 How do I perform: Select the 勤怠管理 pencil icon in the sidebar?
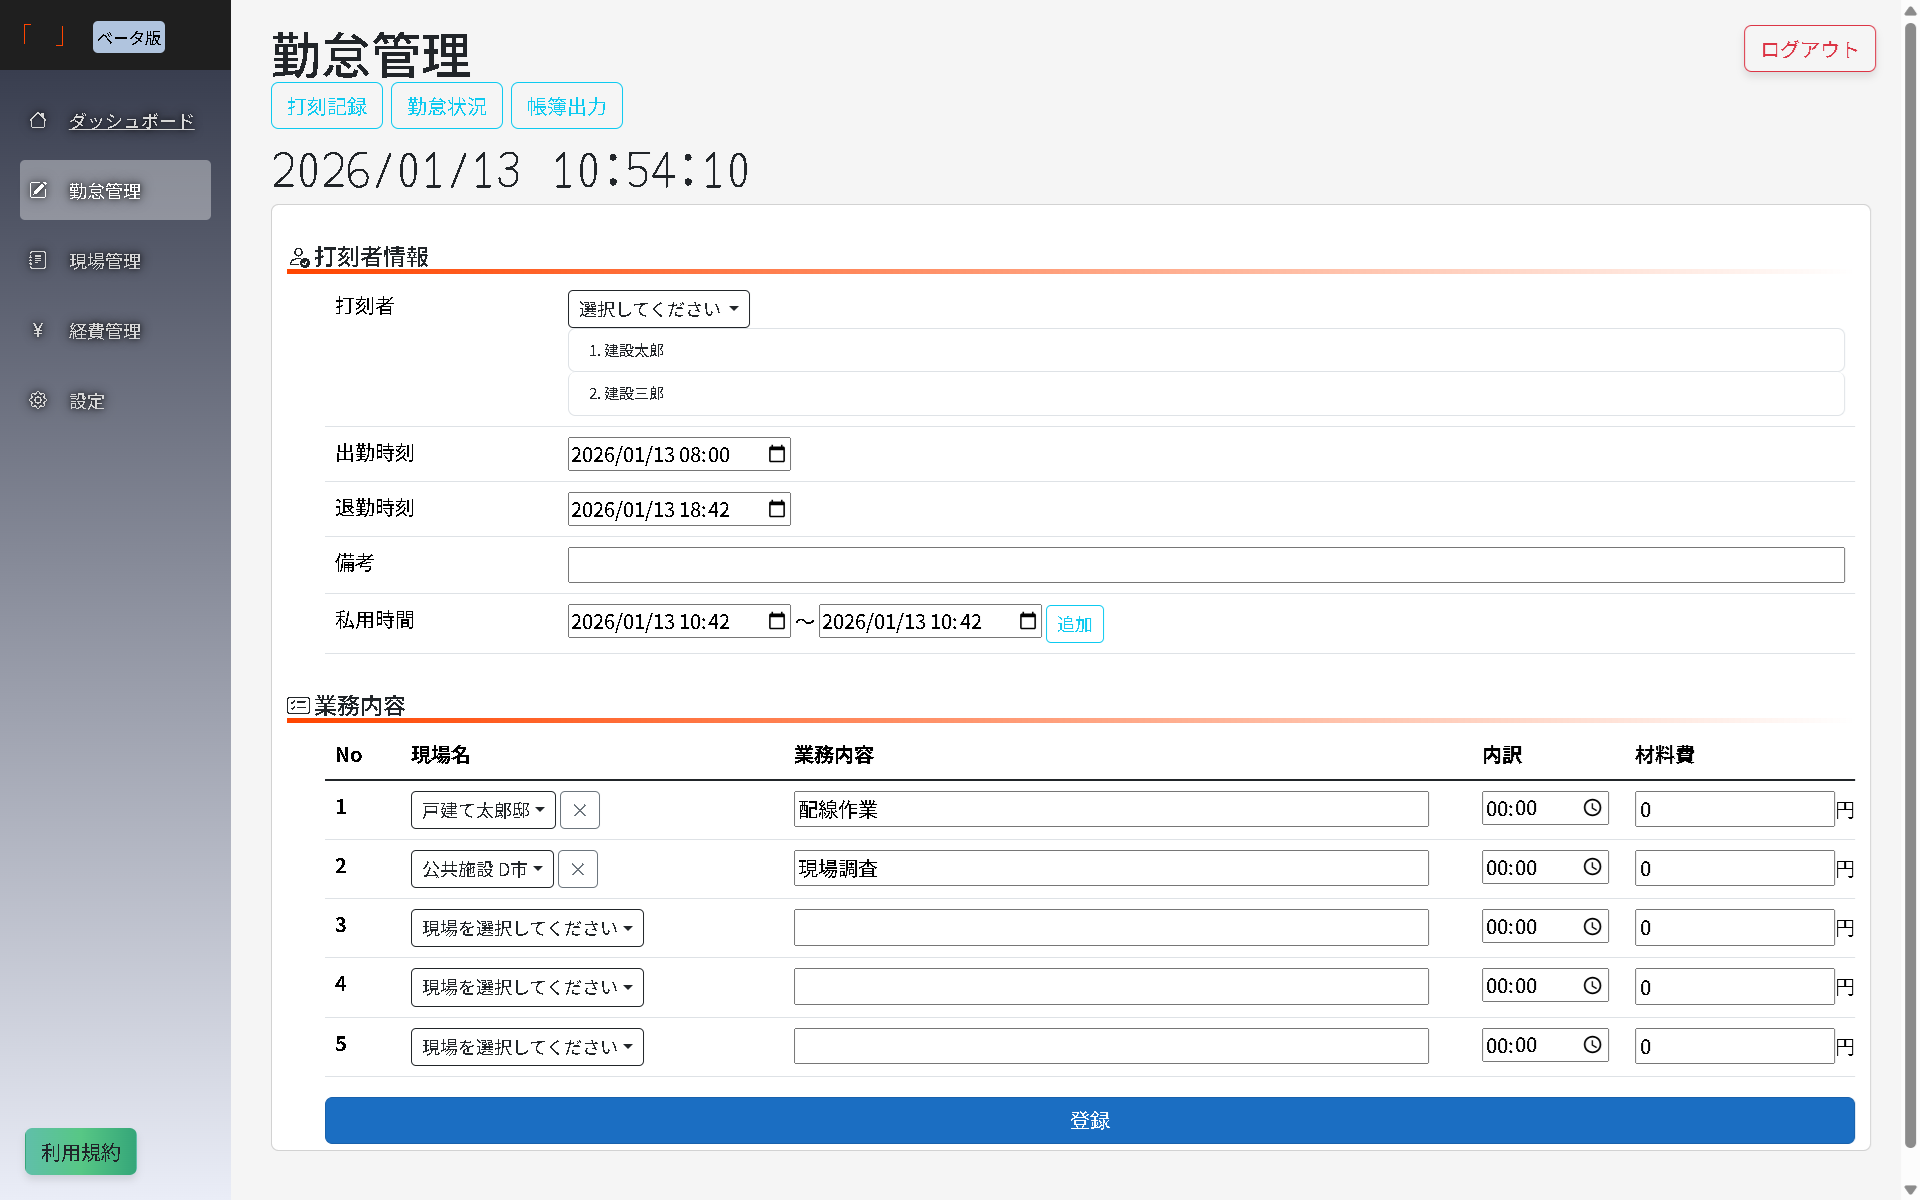point(38,189)
